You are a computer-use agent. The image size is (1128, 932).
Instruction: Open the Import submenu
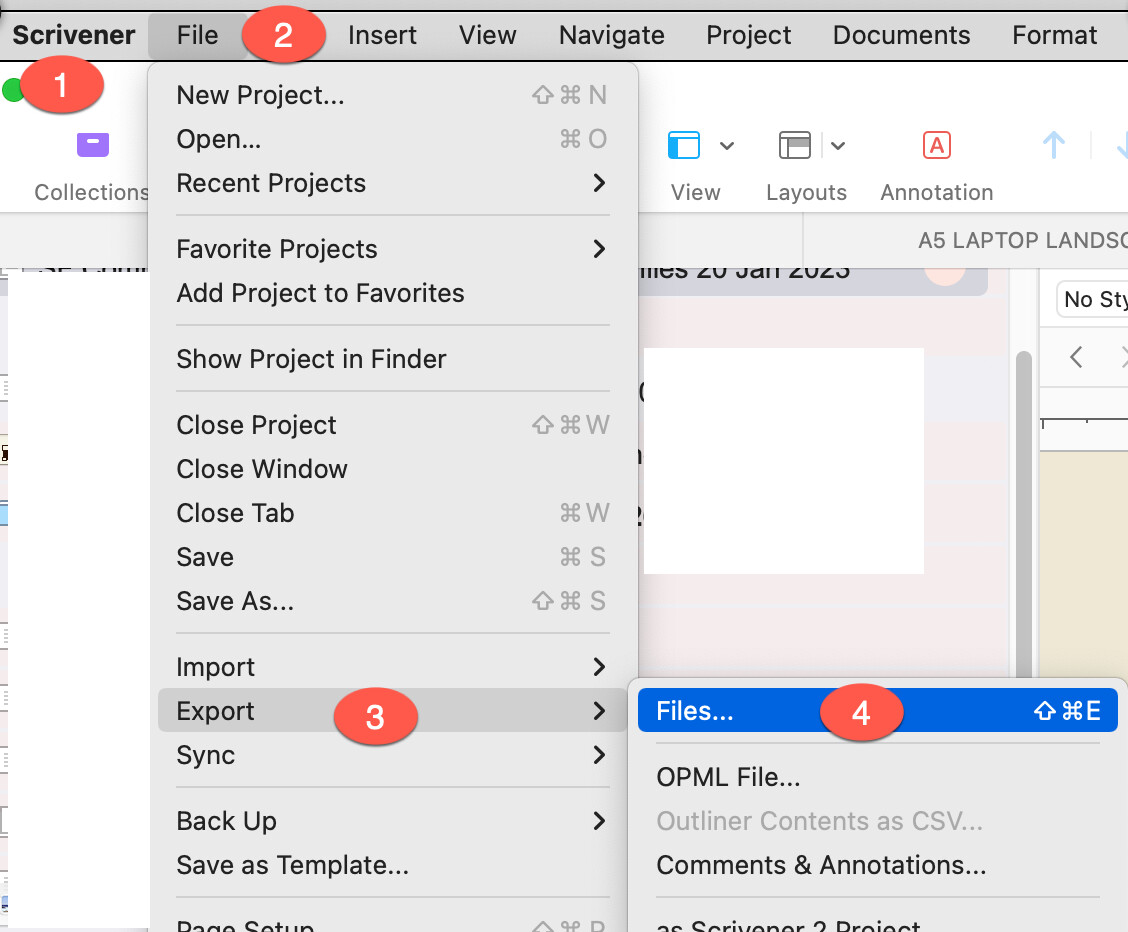coord(393,667)
